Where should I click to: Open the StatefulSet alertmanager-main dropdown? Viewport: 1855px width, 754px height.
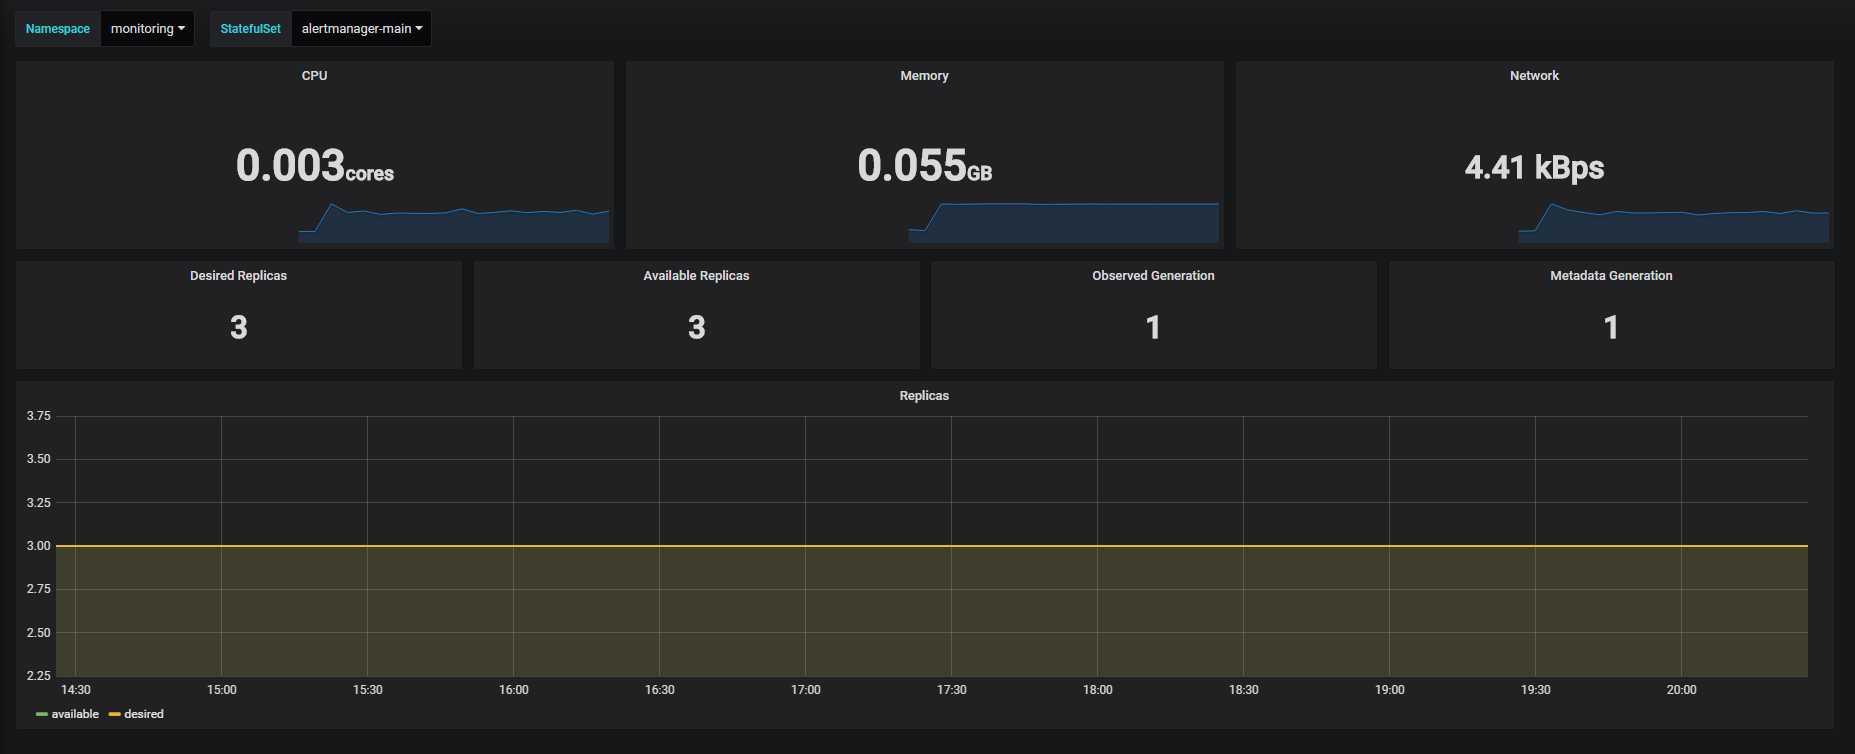(361, 29)
